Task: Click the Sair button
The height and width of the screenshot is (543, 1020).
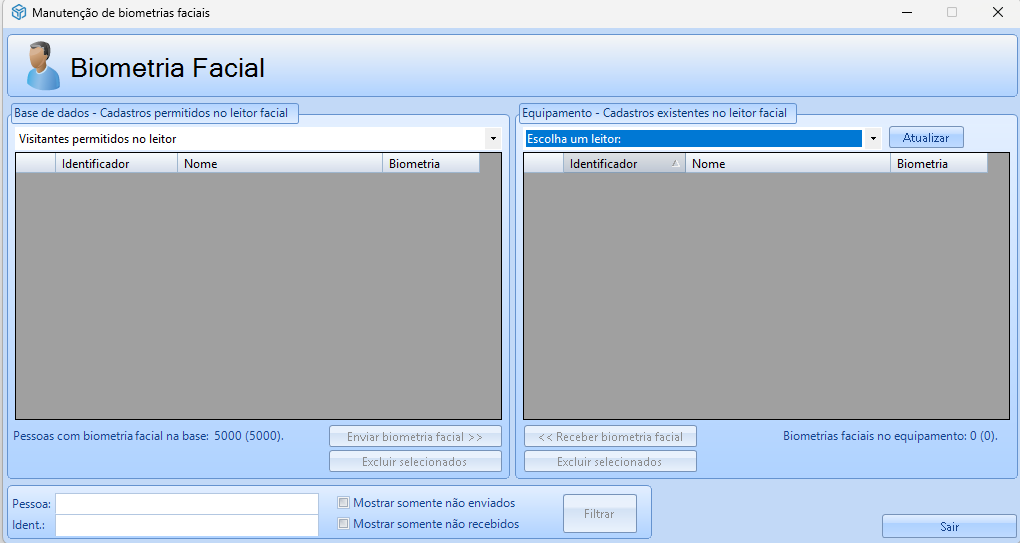Action: pos(948,526)
